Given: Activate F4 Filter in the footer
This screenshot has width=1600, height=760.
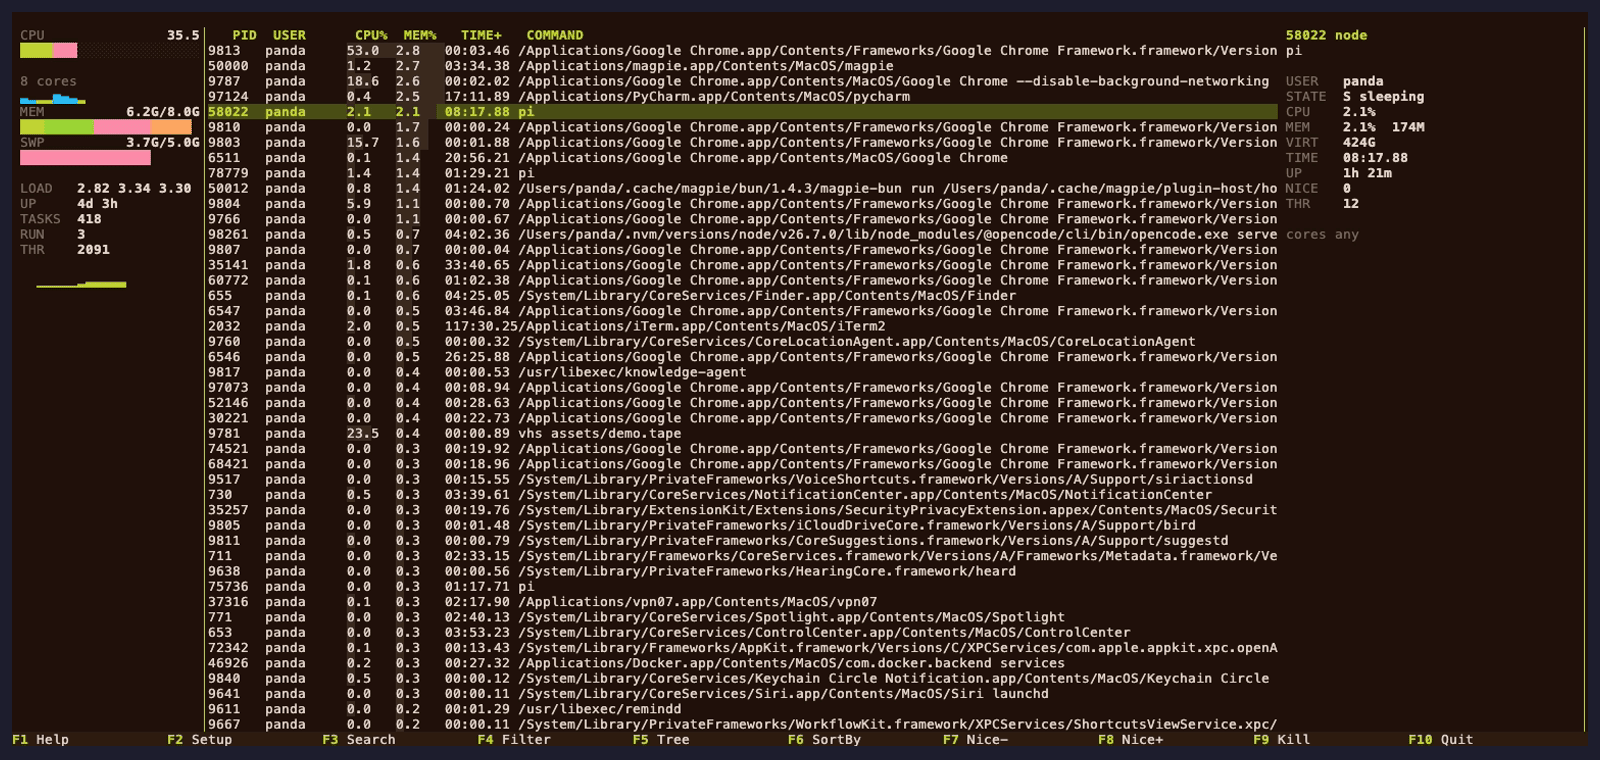Looking at the screenshot, I should point(514,740).
